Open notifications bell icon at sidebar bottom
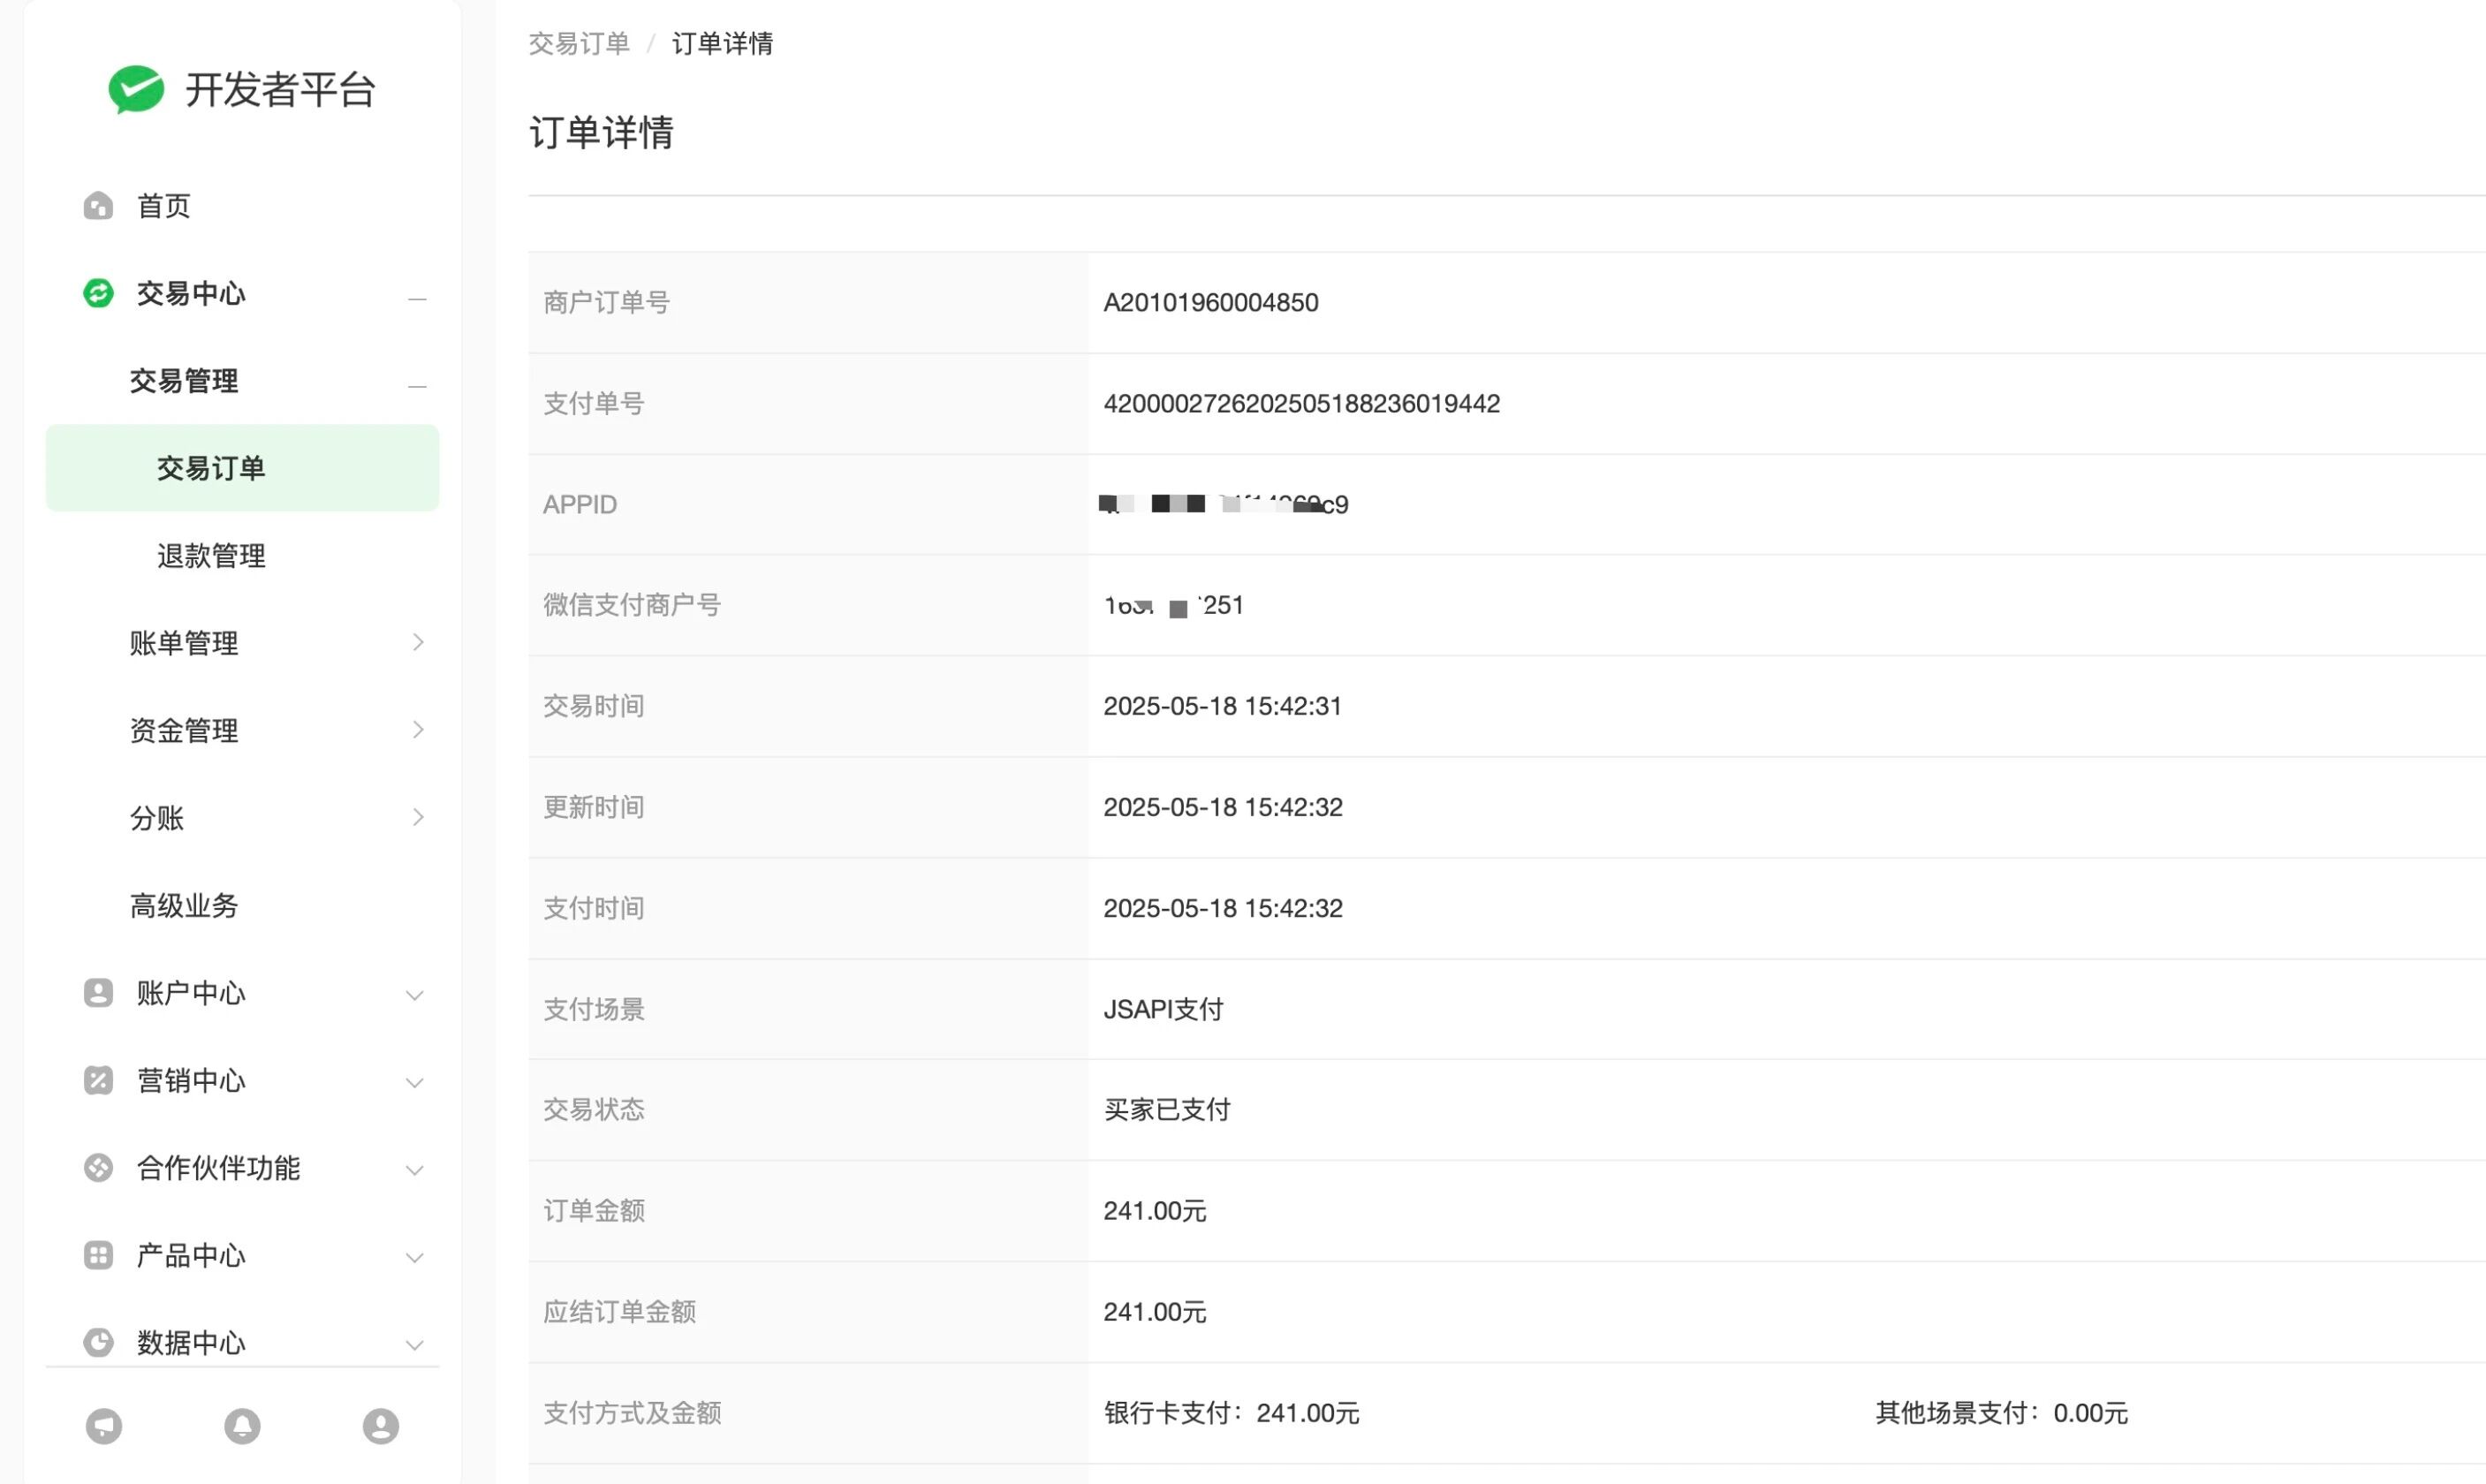Image resolution: width=2486 pixels, height=1484 pixels. click(x=242, y=1426)
